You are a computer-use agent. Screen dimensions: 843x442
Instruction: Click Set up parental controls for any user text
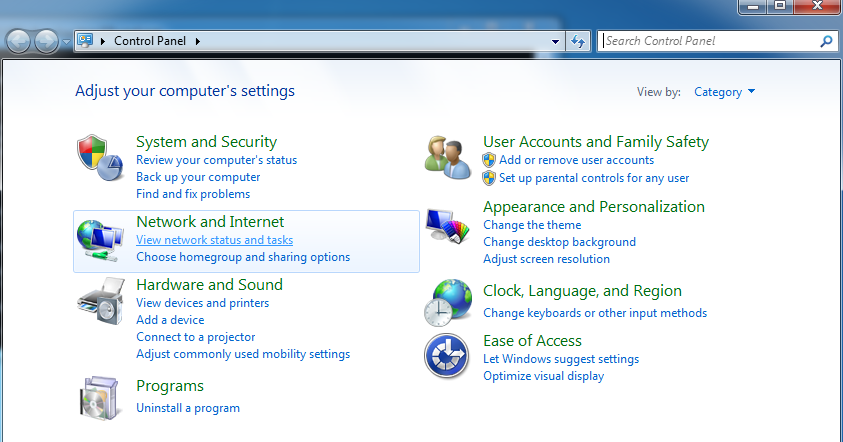594,178
